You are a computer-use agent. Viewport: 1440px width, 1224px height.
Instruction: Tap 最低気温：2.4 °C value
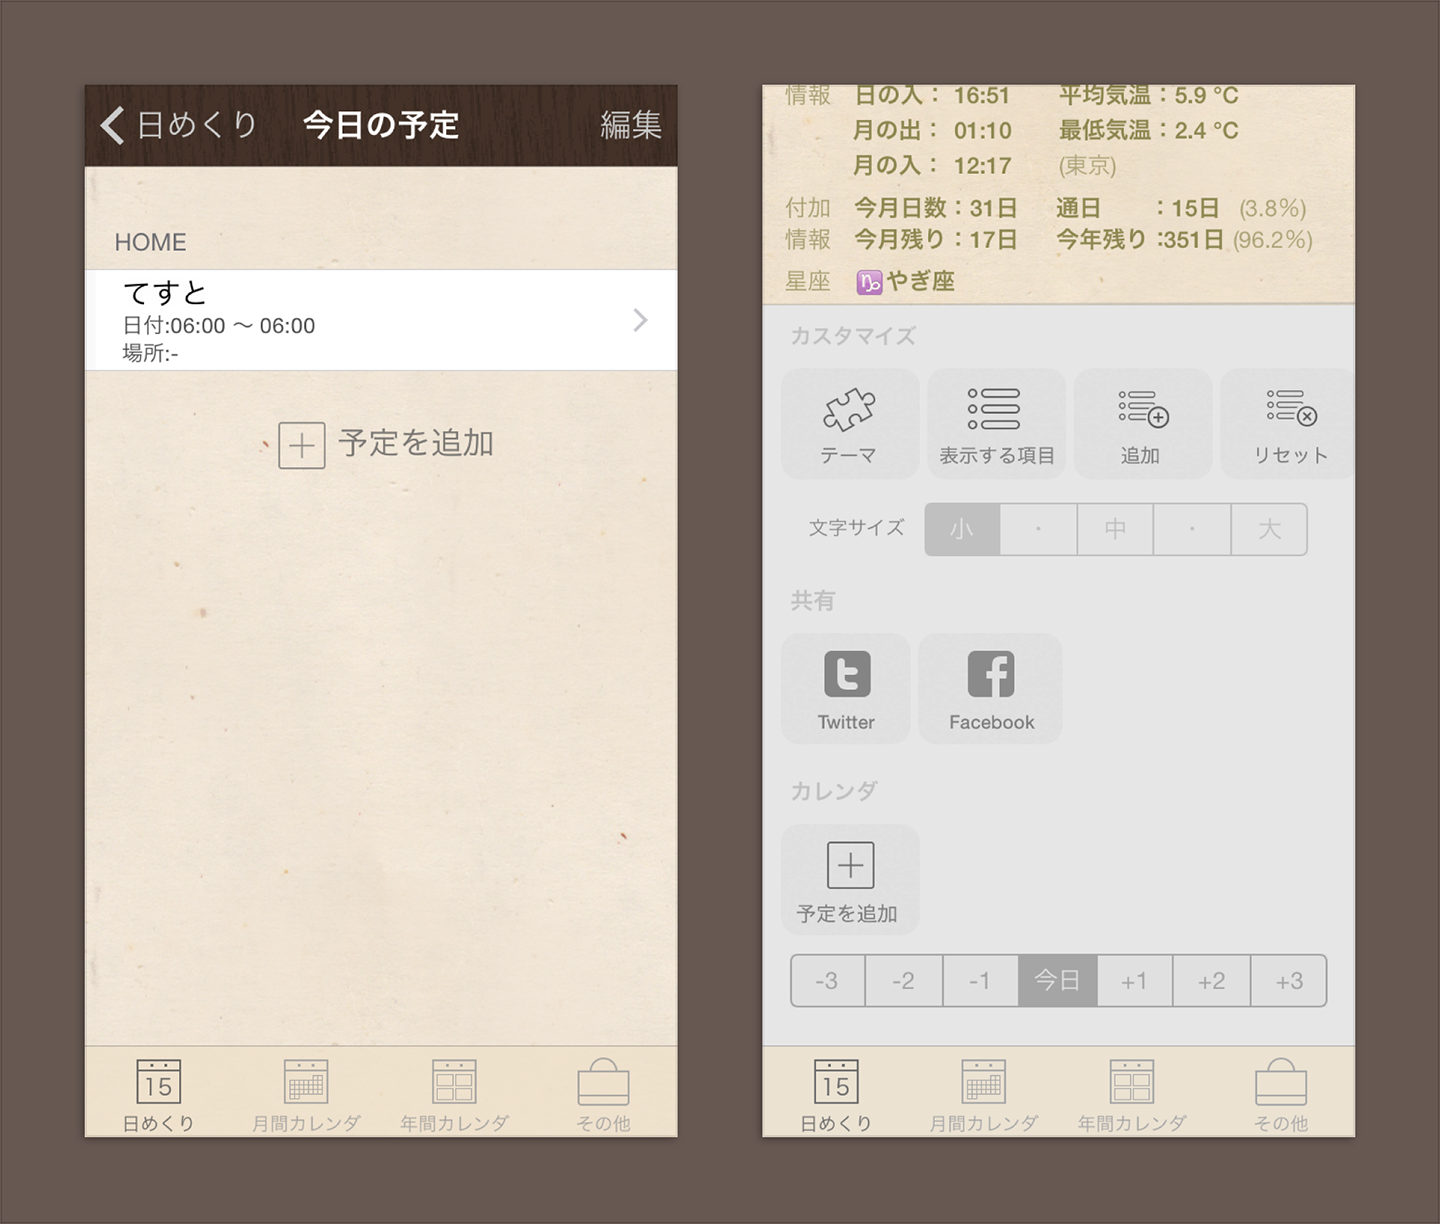pyautogui.click(x=1148, y=130)
